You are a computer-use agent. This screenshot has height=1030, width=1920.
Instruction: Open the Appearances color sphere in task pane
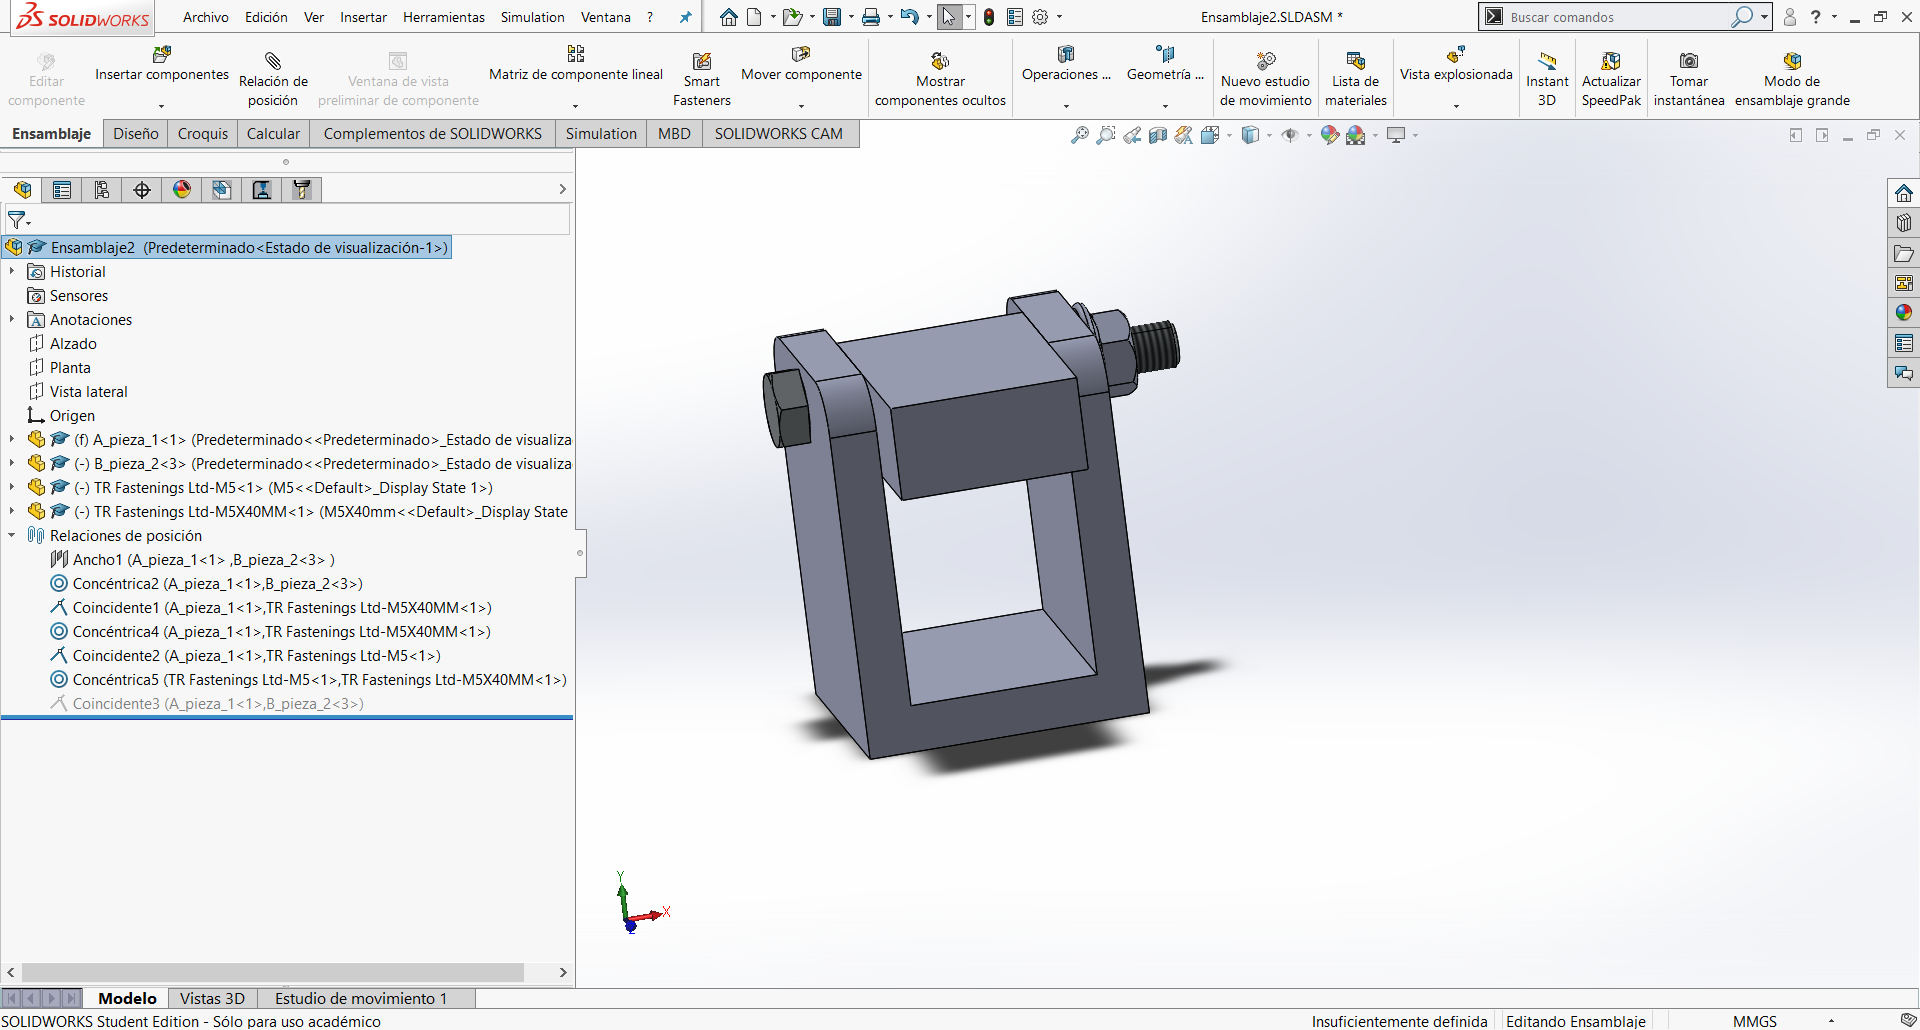(1903, 313)
